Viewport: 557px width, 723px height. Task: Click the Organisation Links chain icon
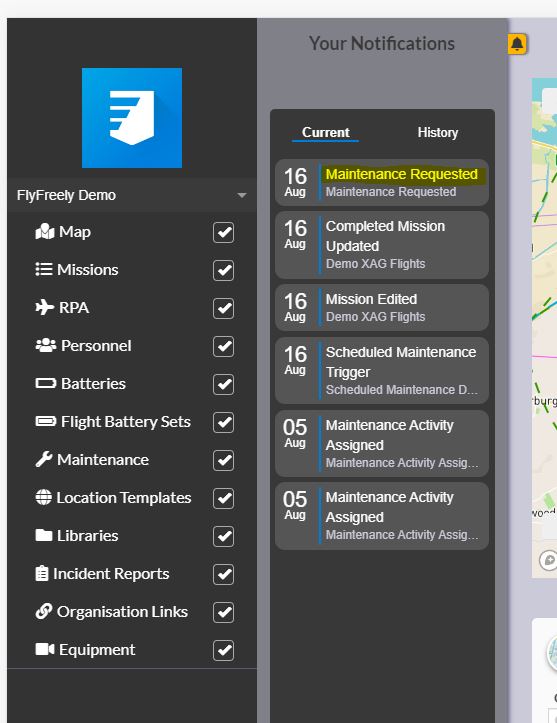(44, 611)
